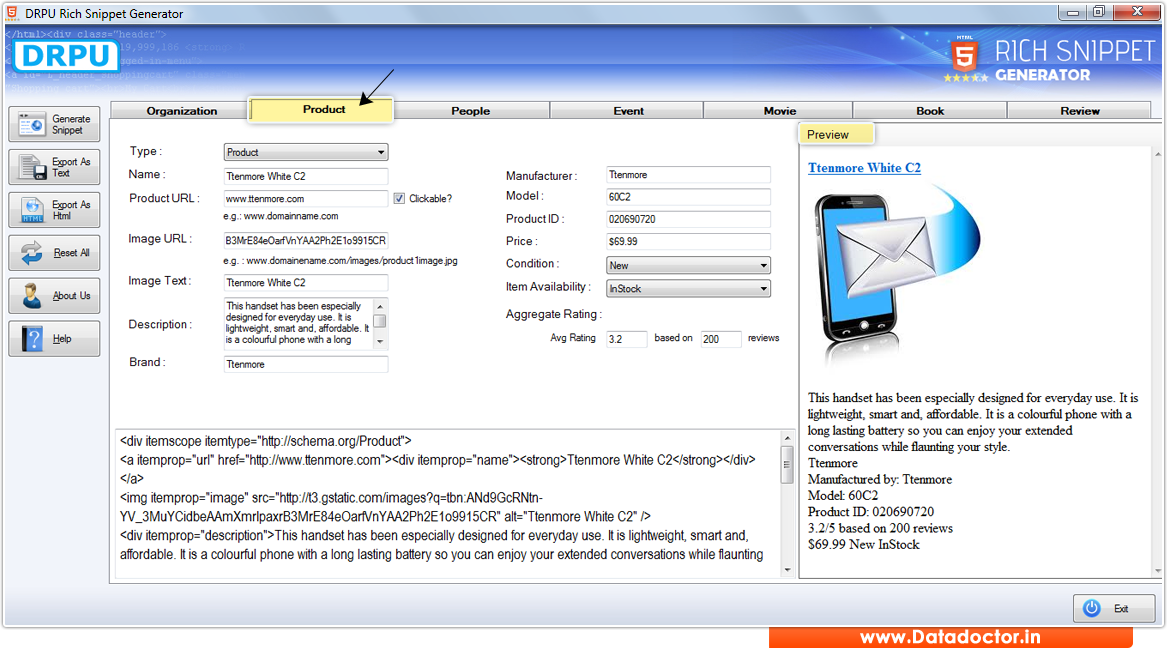Close the DRPU Rich Snippet Generator window
Viewport: 1167px width, 648px height.
click(1136, 12)
